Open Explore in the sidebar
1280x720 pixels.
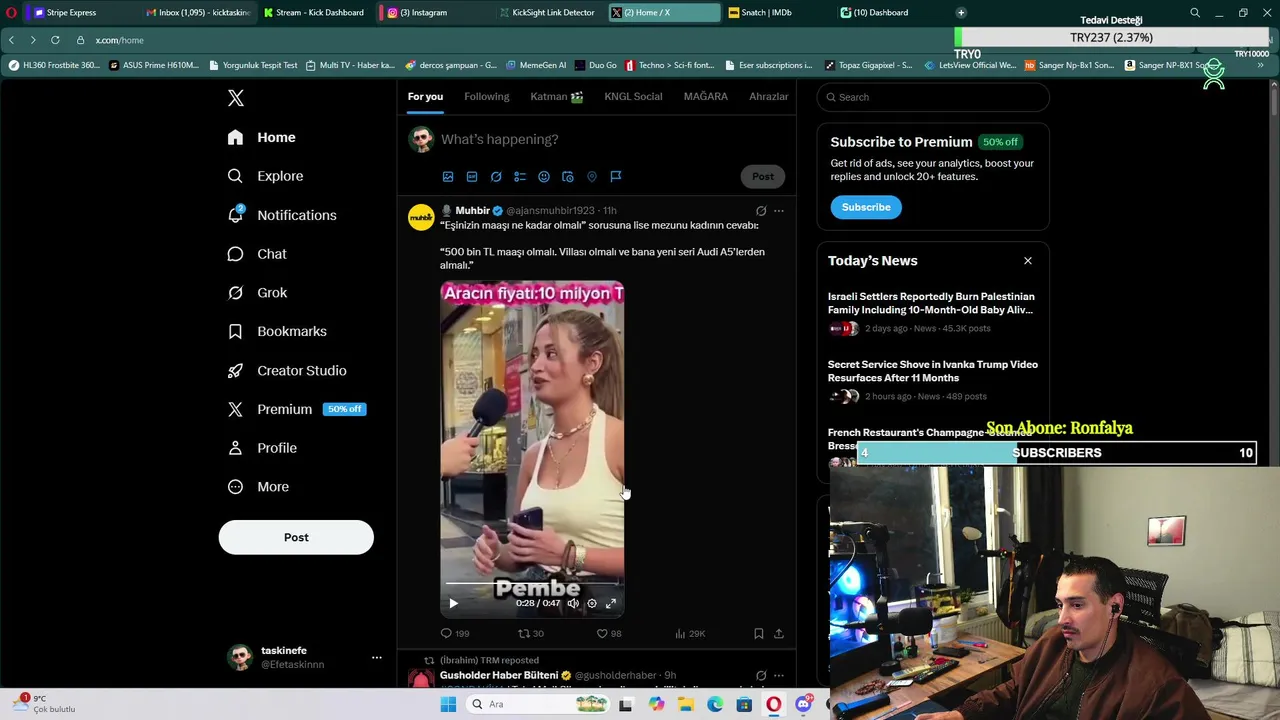pos(266,176)
